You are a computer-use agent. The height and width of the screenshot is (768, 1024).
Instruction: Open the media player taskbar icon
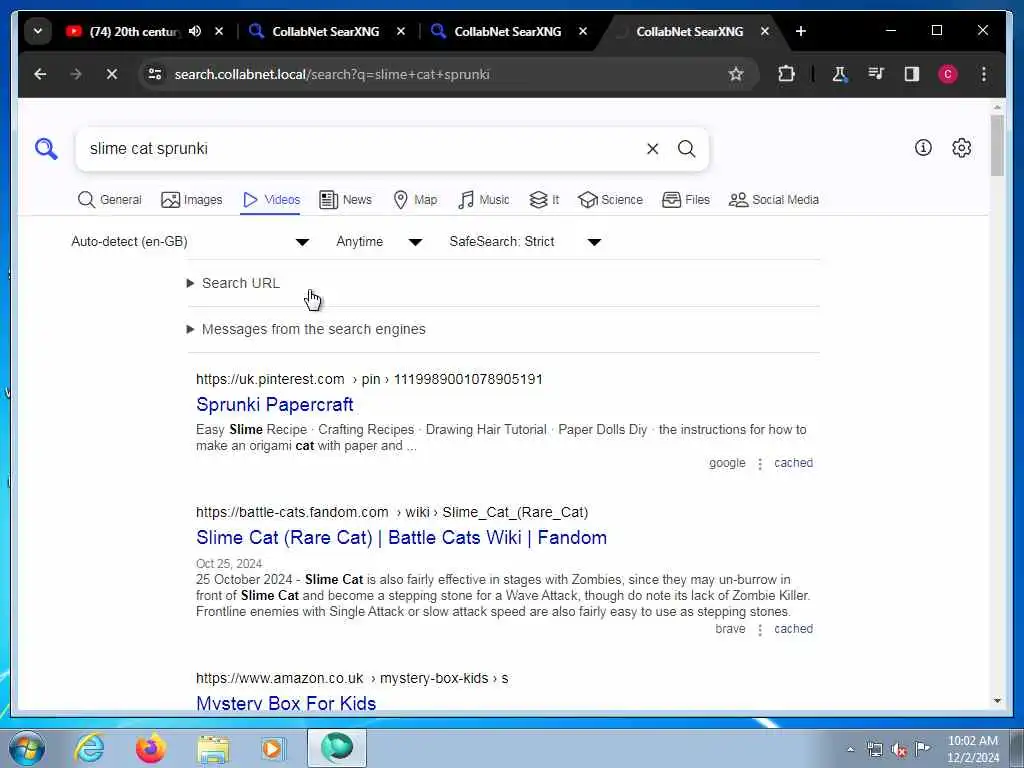(x=273, y=748)
